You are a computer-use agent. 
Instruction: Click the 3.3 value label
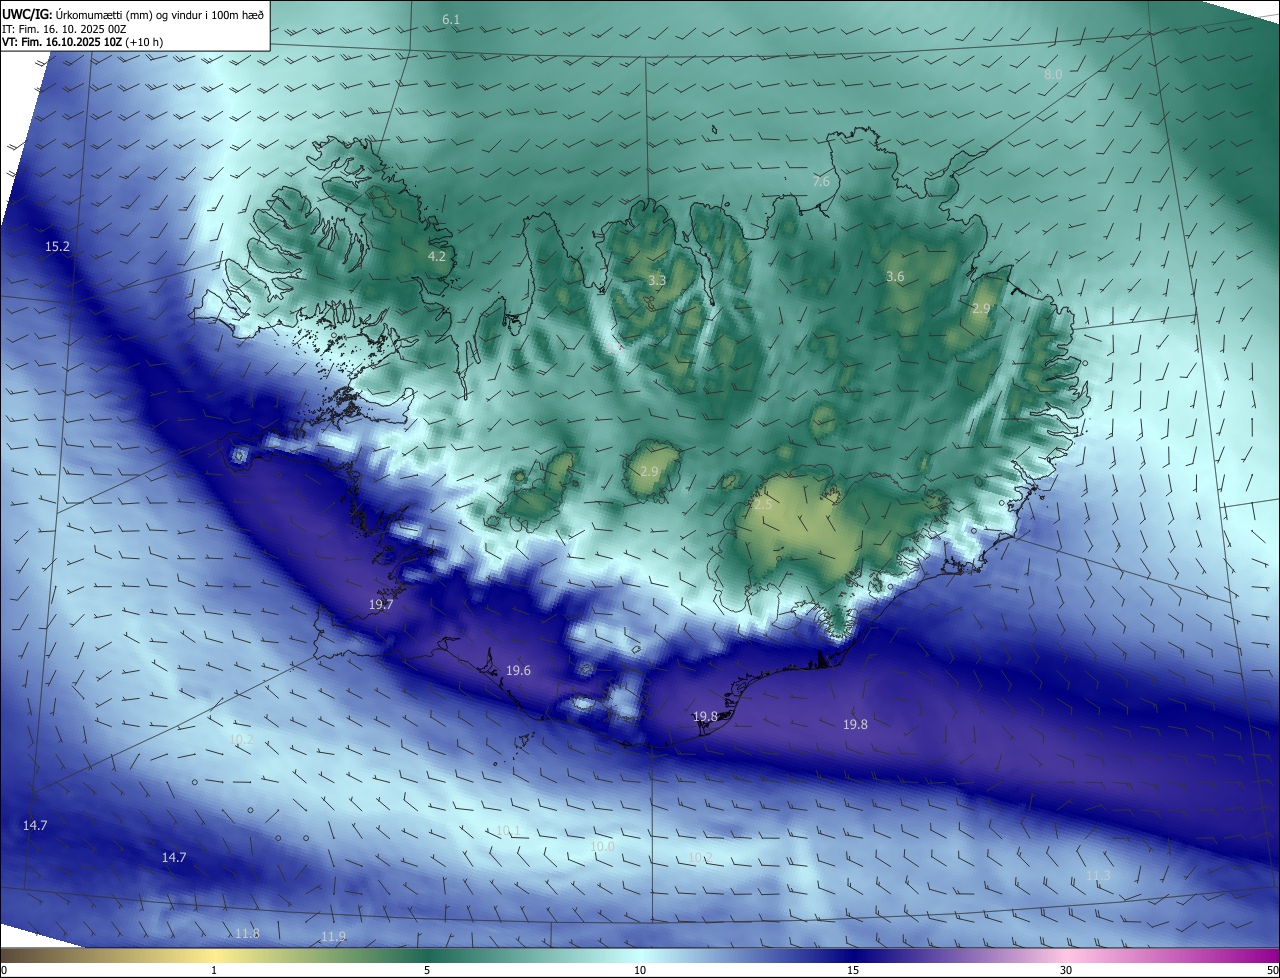tap(657, 281)
